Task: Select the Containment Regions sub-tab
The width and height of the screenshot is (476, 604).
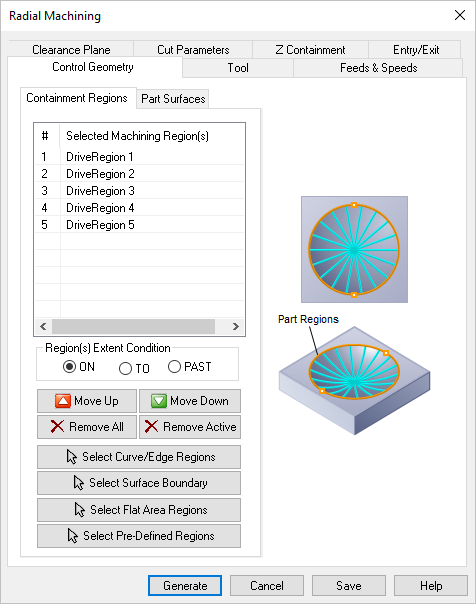Action: pos(77,98)
